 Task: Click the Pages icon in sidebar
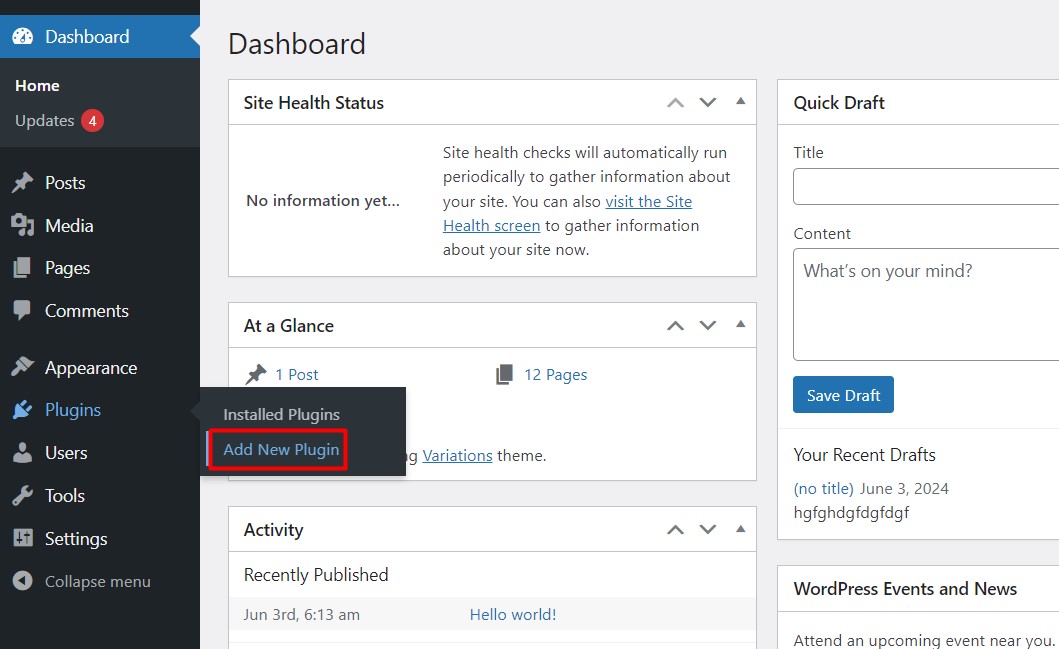click(22, 267)
